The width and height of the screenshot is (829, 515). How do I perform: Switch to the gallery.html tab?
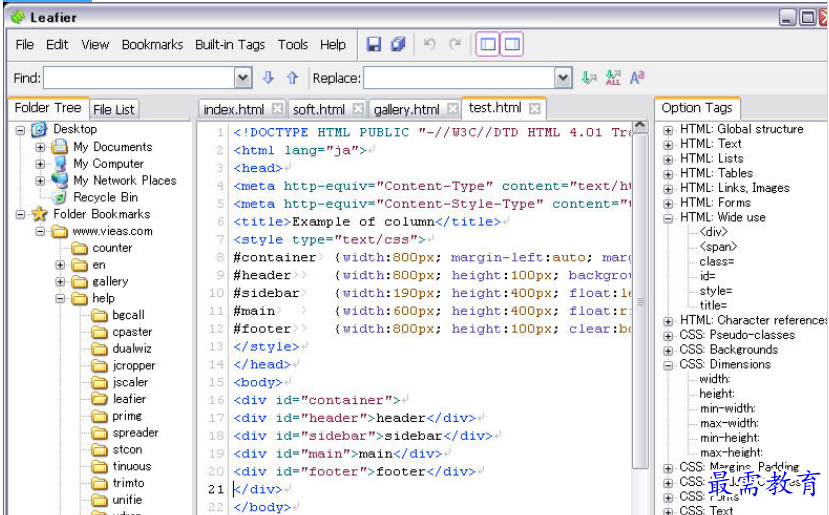pyautogui.click(x=407, y=109)
